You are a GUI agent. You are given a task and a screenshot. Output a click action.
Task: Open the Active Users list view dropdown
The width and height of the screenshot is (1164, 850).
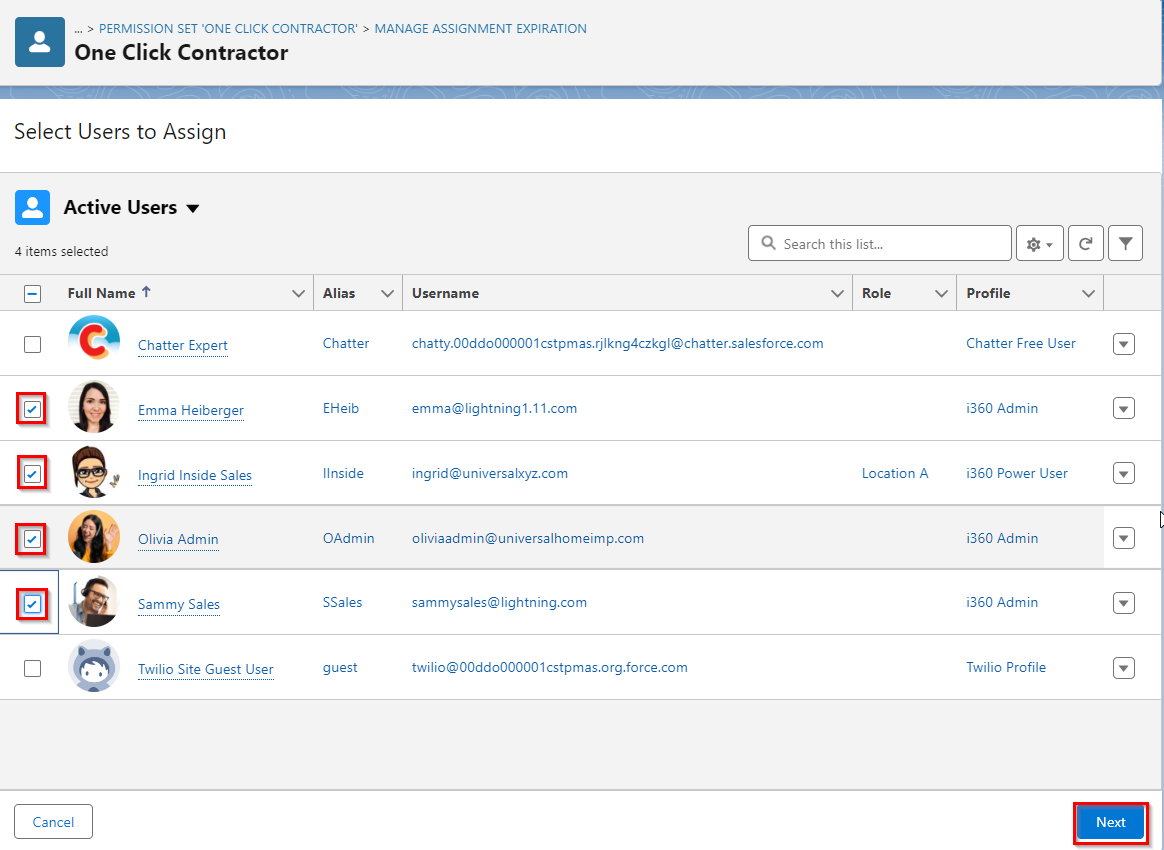(192, 208)
